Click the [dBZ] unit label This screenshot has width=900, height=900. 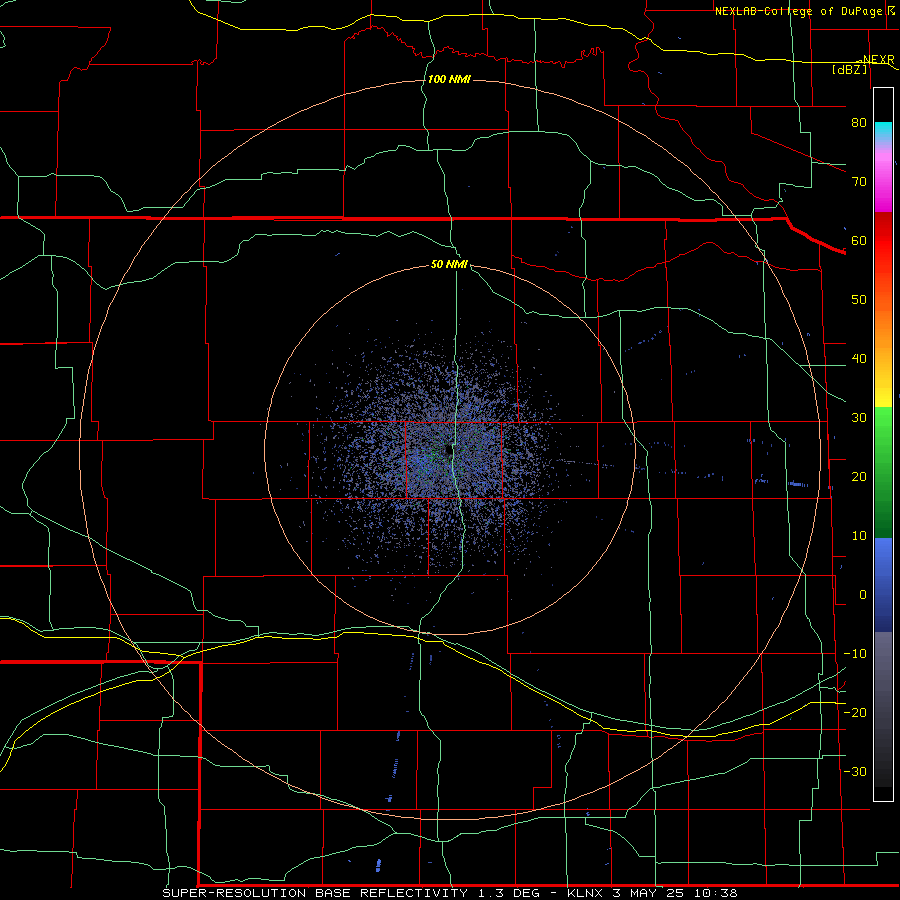tap(849, 69)
